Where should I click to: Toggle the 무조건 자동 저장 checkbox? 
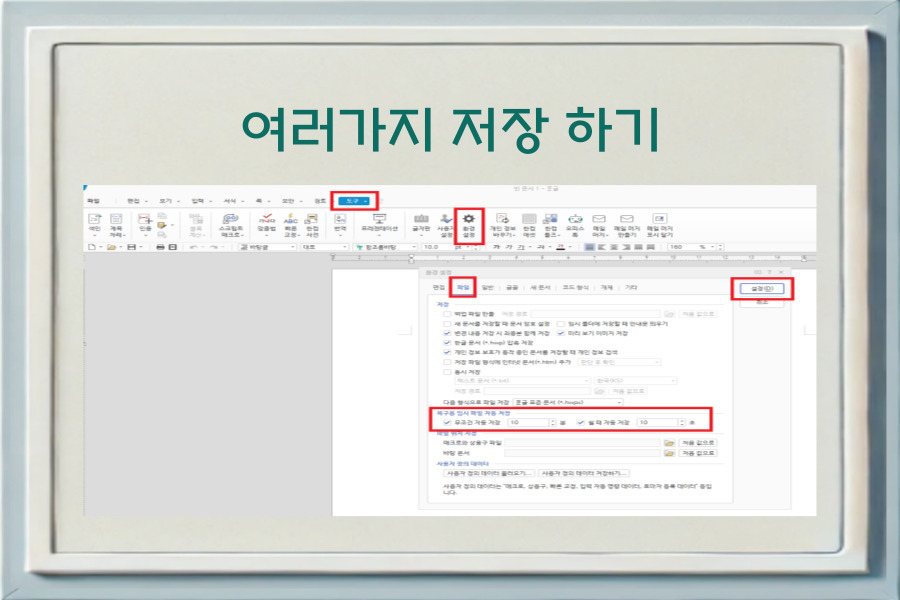447,423
